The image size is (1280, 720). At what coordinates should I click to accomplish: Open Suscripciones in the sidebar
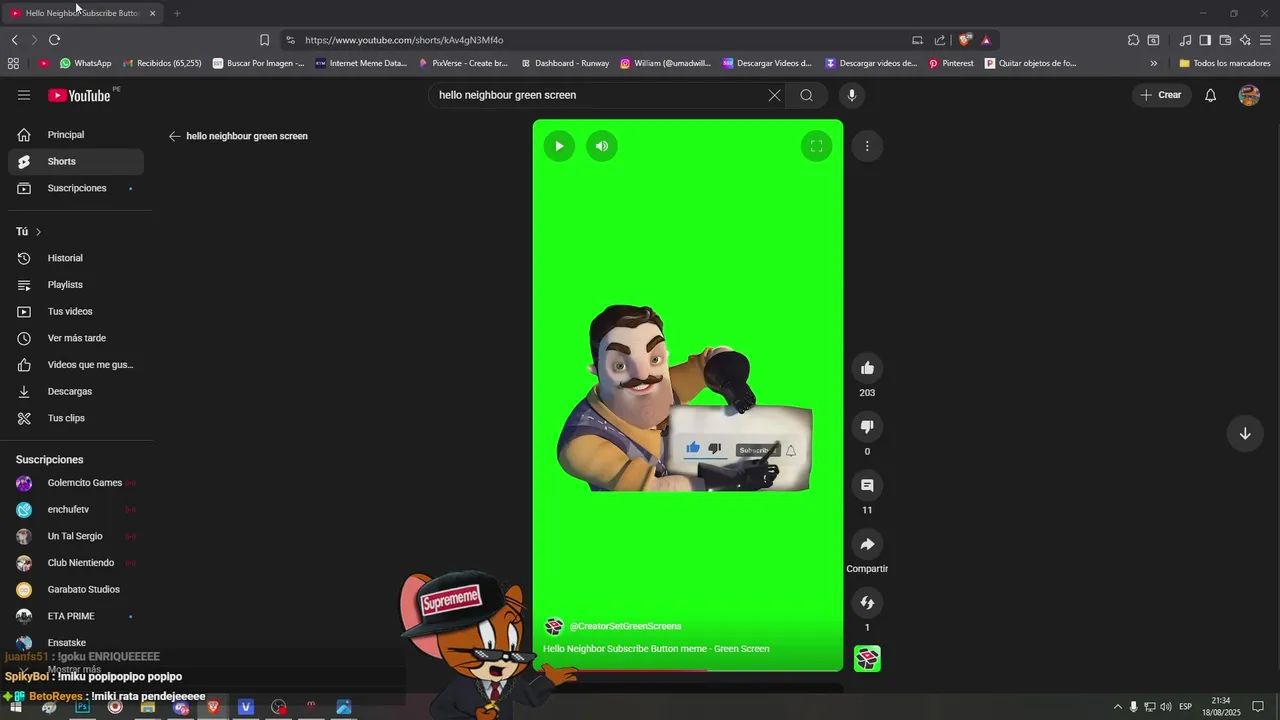pos(76,188)
